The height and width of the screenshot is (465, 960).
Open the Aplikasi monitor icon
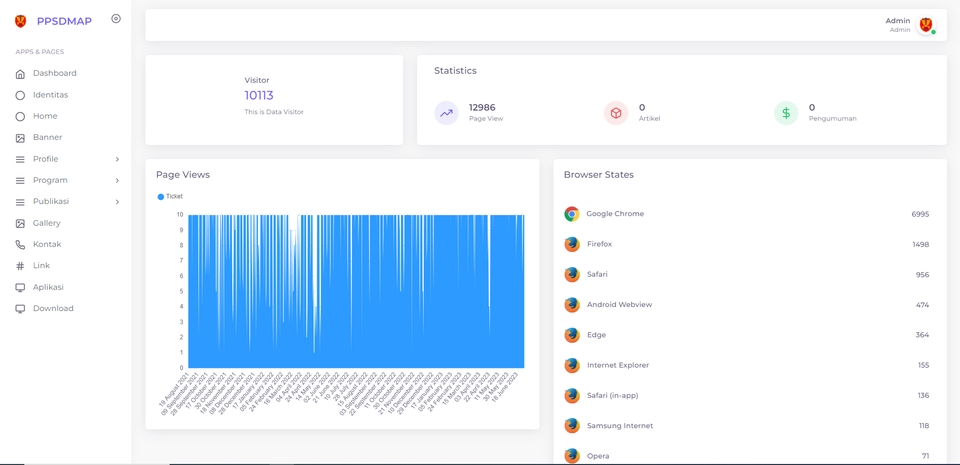[x=20, y=288]
